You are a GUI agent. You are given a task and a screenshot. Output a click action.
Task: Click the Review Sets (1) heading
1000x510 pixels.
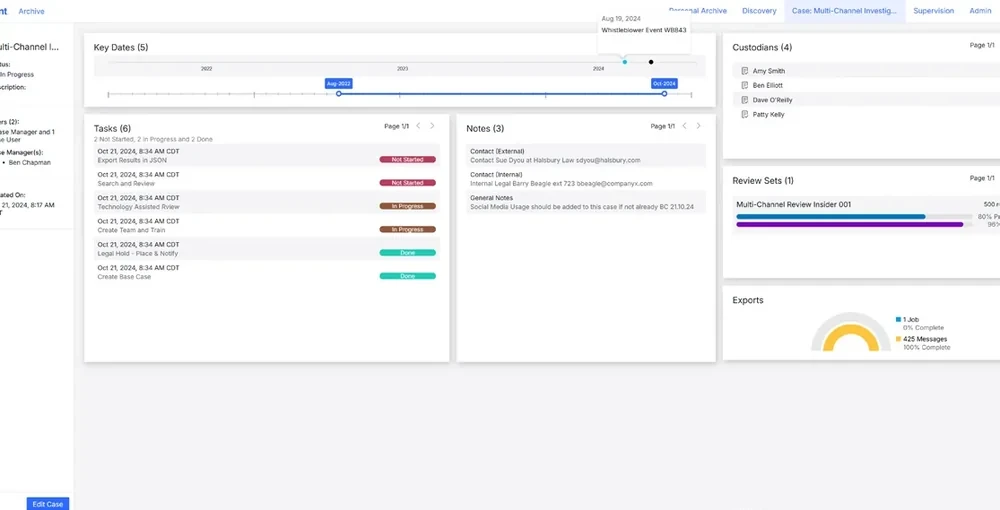[763, 180]
